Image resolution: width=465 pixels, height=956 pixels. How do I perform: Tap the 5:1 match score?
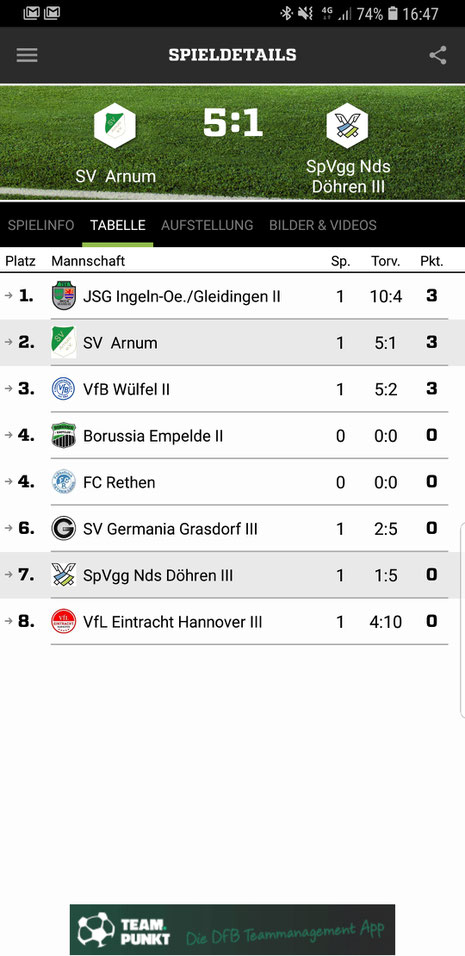[x=232, y=124]
